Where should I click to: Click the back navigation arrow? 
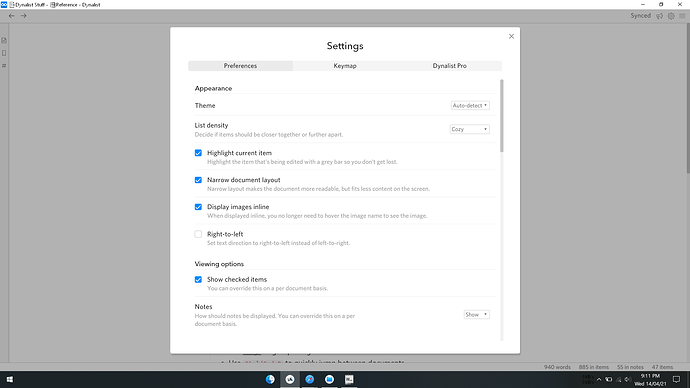tap(11, 16)
